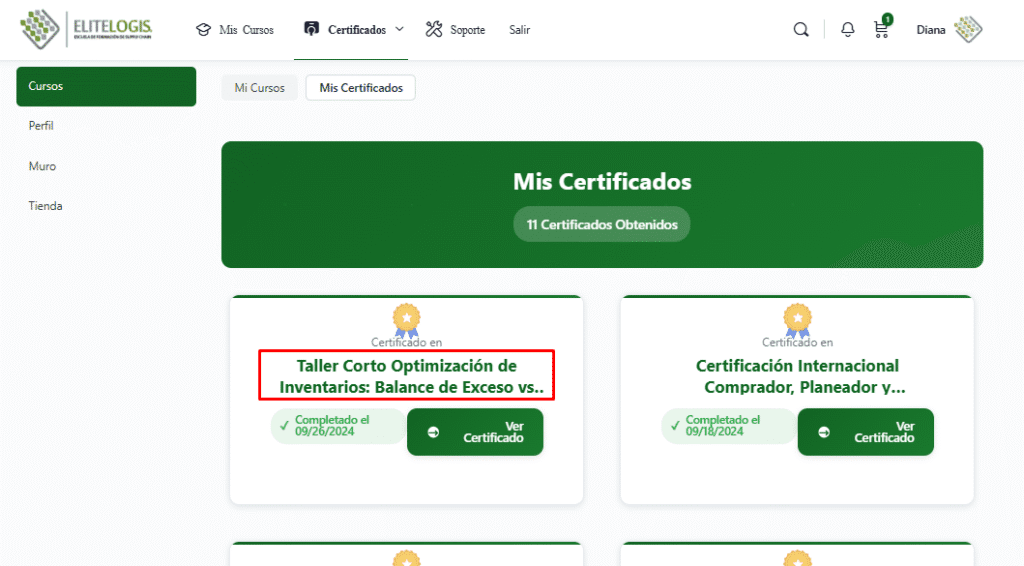Click Salir to log out
This screenshot has height=566, width=1024.
click(519, 30)
